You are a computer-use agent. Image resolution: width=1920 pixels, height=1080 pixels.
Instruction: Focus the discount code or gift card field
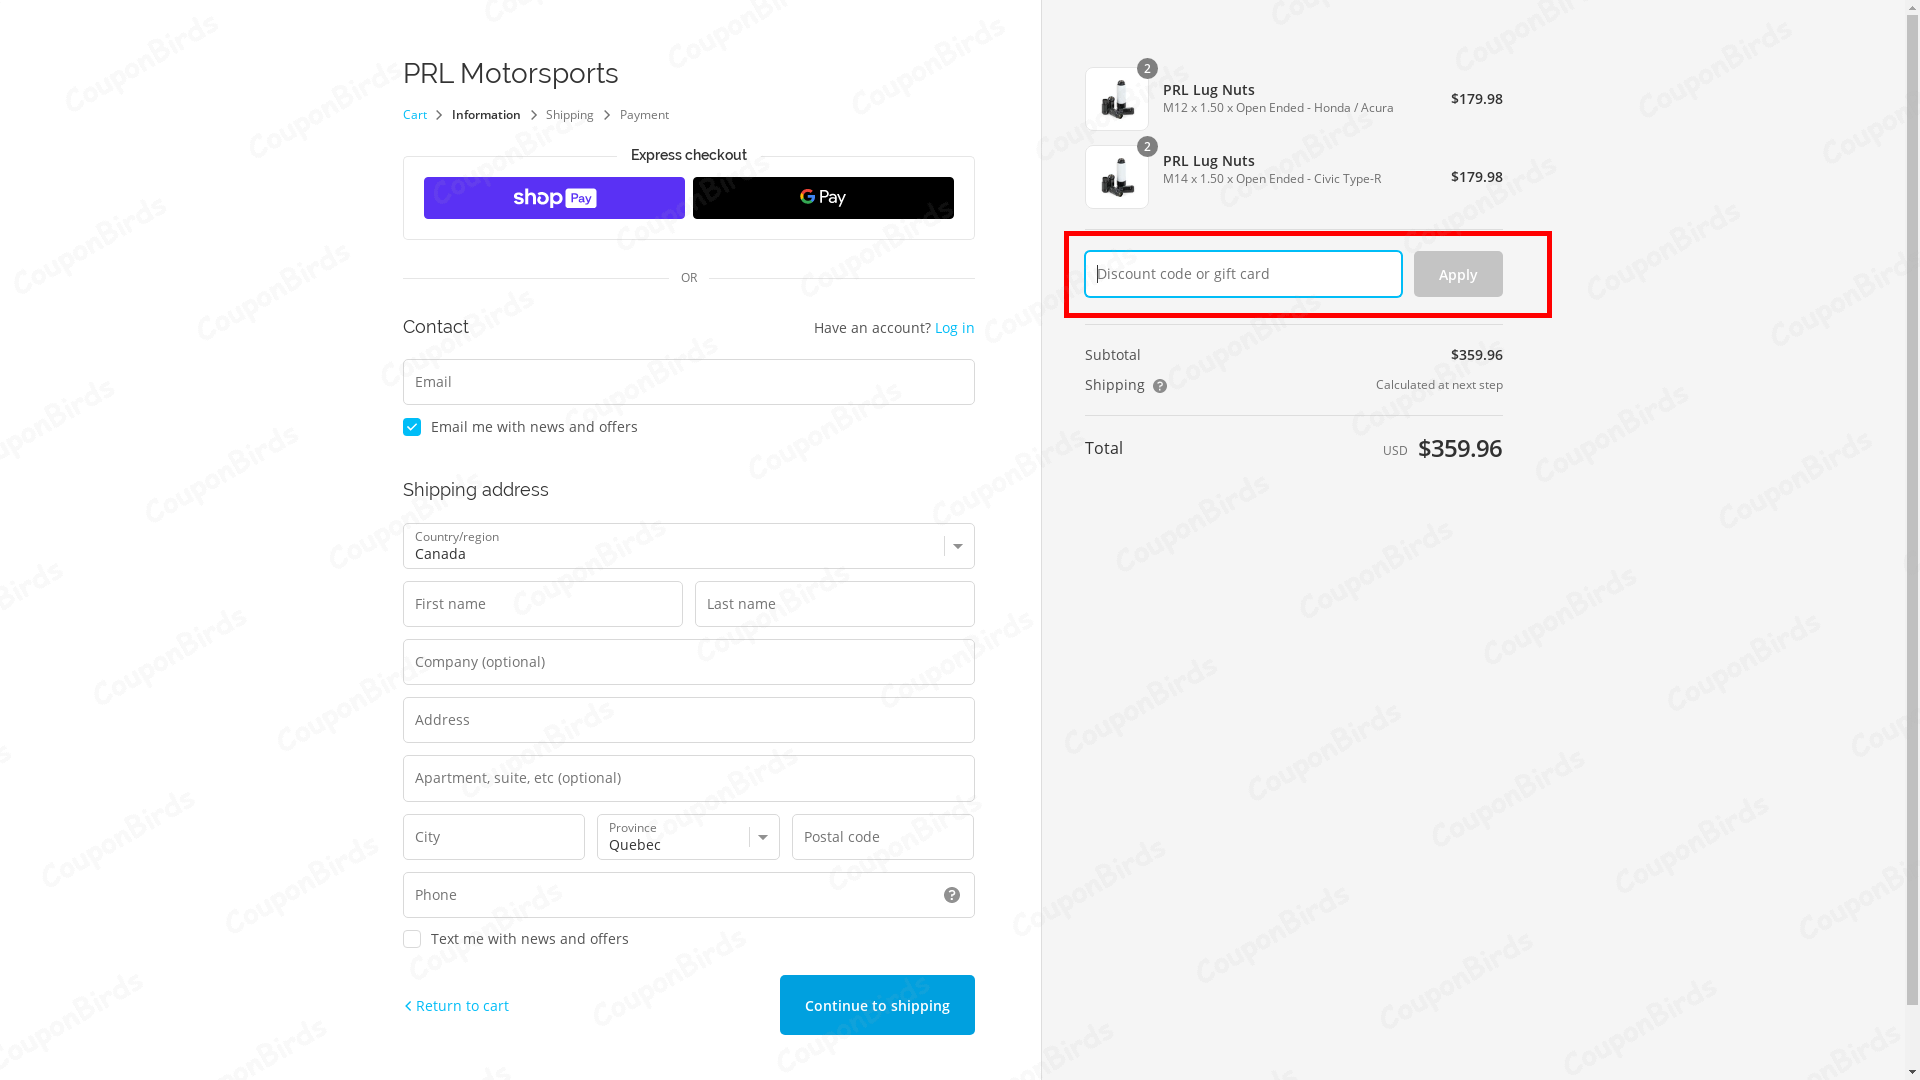coord(1242,274)
